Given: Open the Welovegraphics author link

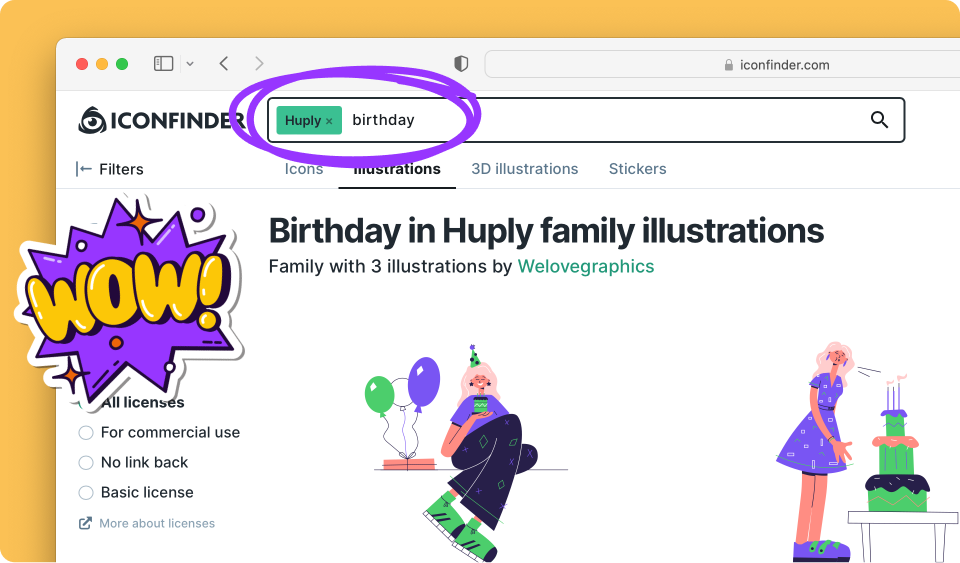Looking at the screenshot, I should (x=585, y=267).
